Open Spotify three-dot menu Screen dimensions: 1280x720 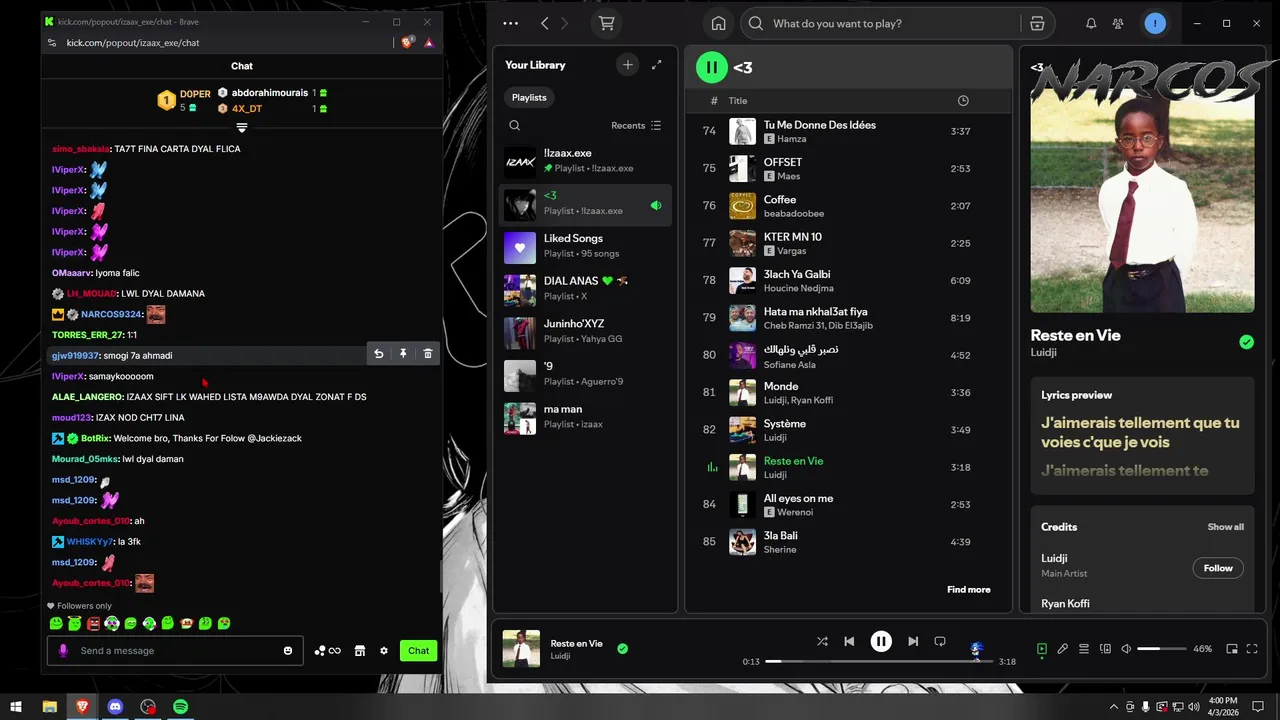(511, 23)
